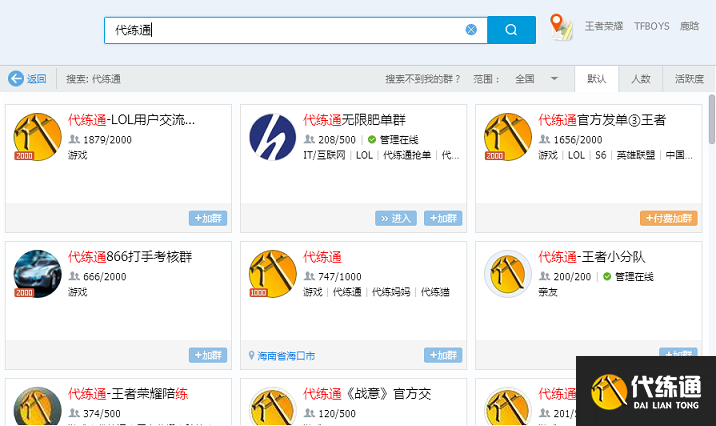Open 代练通-LOL用户交流 group avatar
The width and height of the screenshot is (716, 426).
(38, 137)
